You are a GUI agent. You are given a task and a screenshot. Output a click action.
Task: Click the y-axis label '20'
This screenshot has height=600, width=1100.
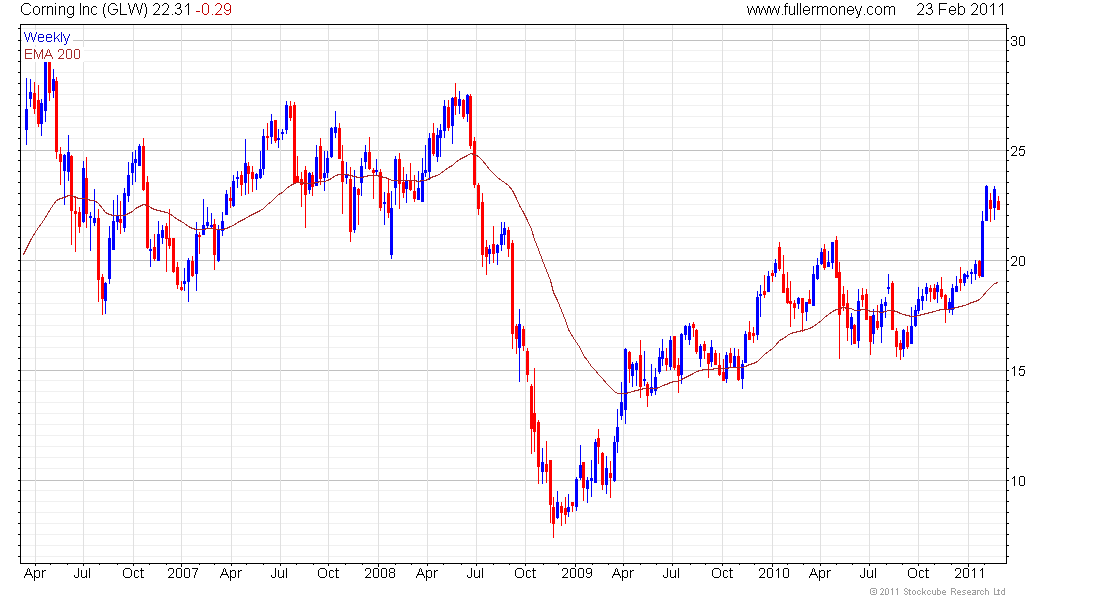pyautogui.click(x=1017, y=261)
